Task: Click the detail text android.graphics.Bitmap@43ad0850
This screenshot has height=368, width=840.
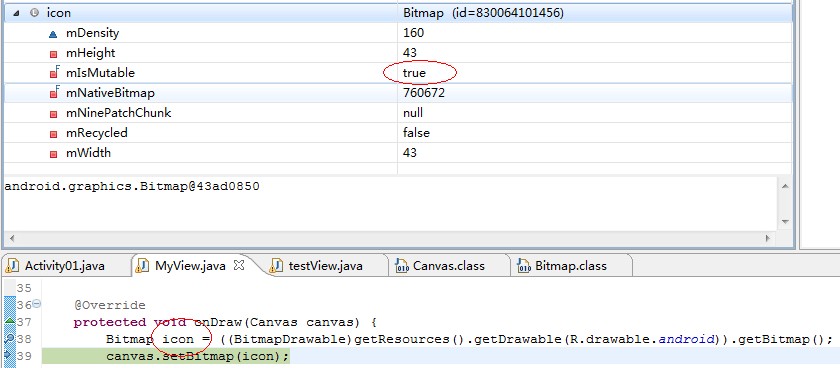Action: click(132, 186)
